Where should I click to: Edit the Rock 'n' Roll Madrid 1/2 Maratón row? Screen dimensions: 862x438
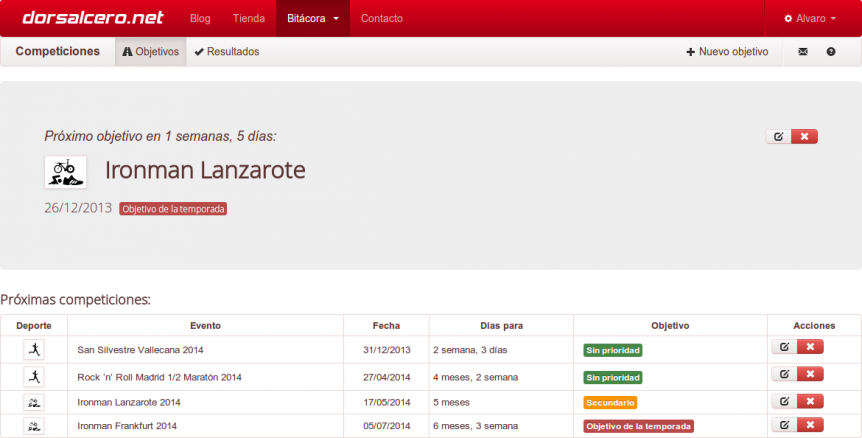pyautogui.click(x=784, y=374)
